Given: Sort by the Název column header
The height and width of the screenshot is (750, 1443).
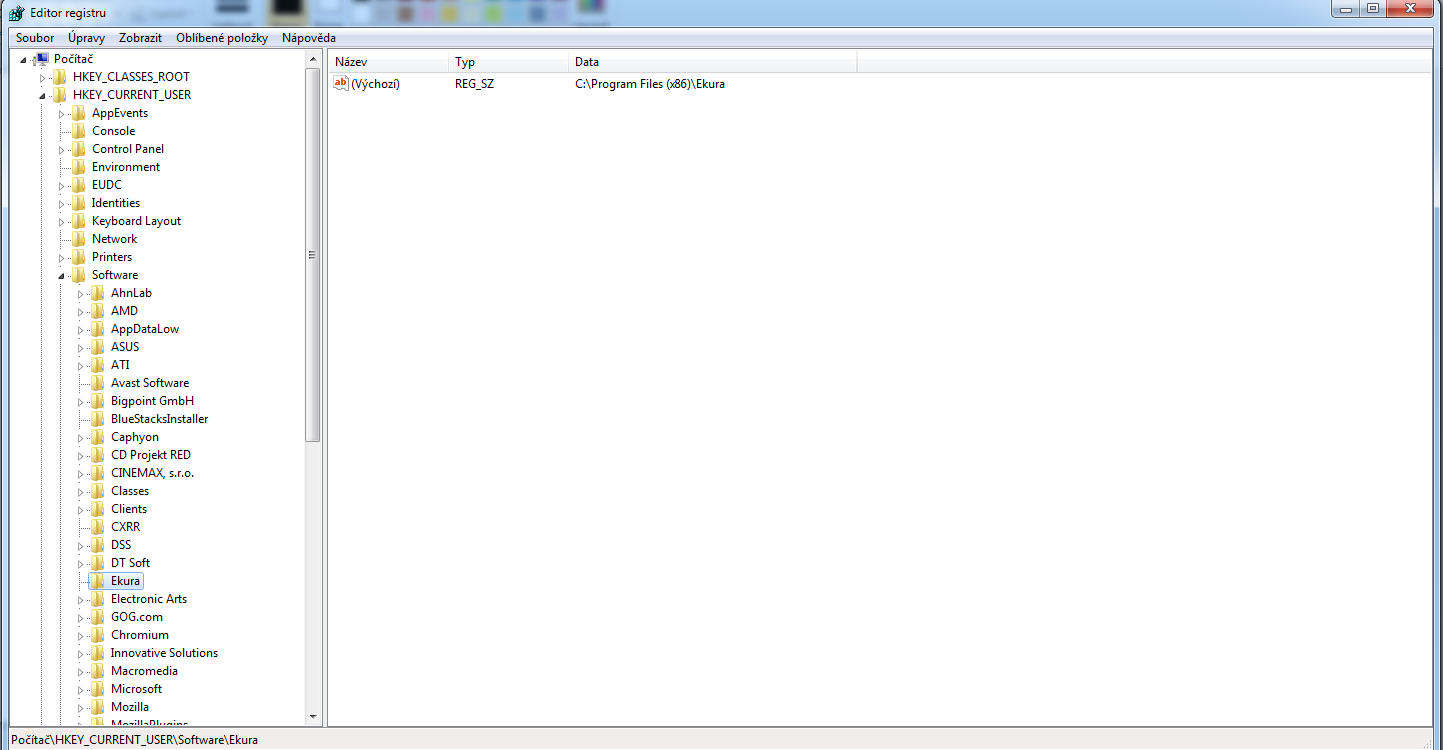Looking at the screenshot, I should [x=387, y=62].
